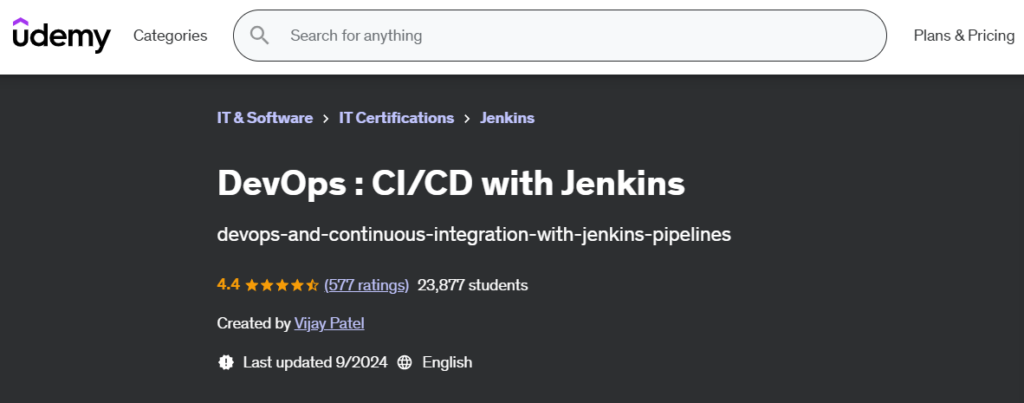This screenshot has width=1024, height=403.
Task: Open the Categories menu
Action: [x=170, y=35]
